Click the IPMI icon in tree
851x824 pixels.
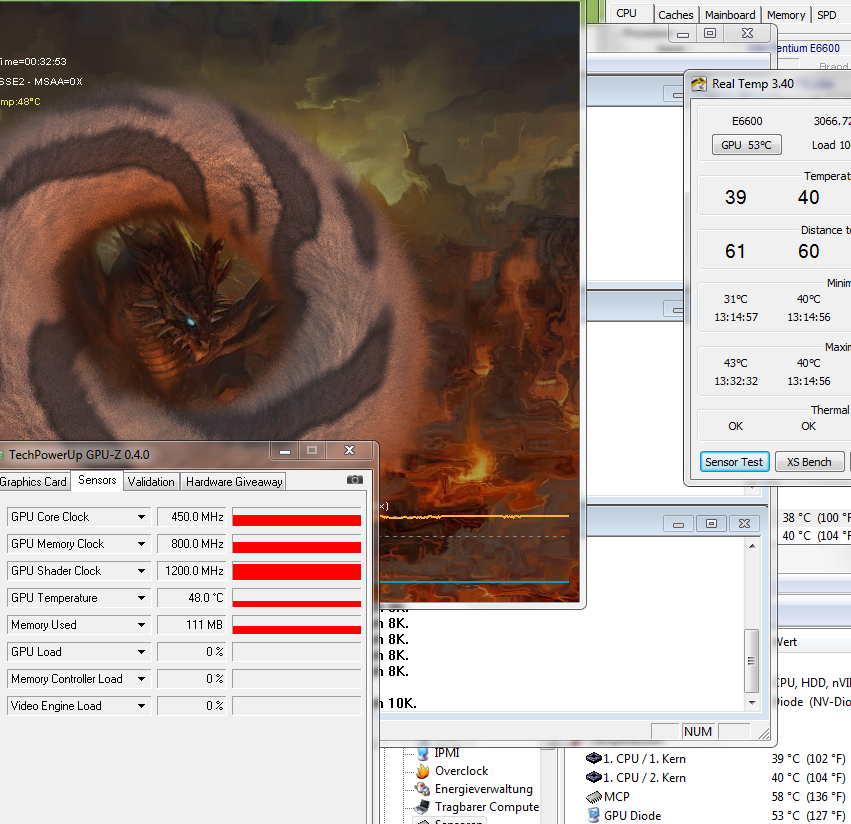coord(423,753)
